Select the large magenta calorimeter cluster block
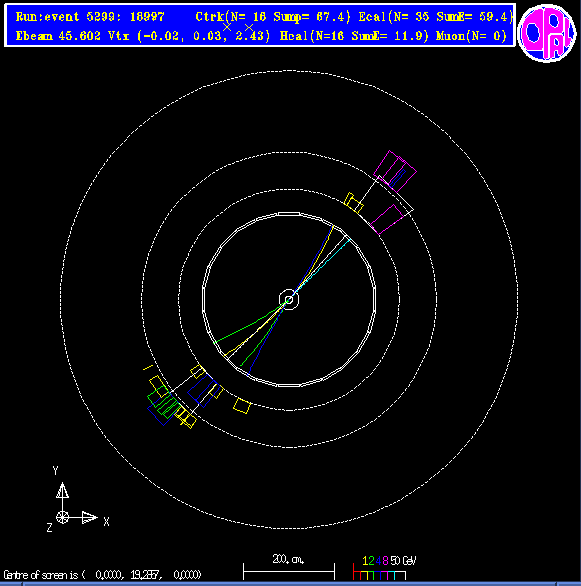581x586 pixels. (395, 171)
